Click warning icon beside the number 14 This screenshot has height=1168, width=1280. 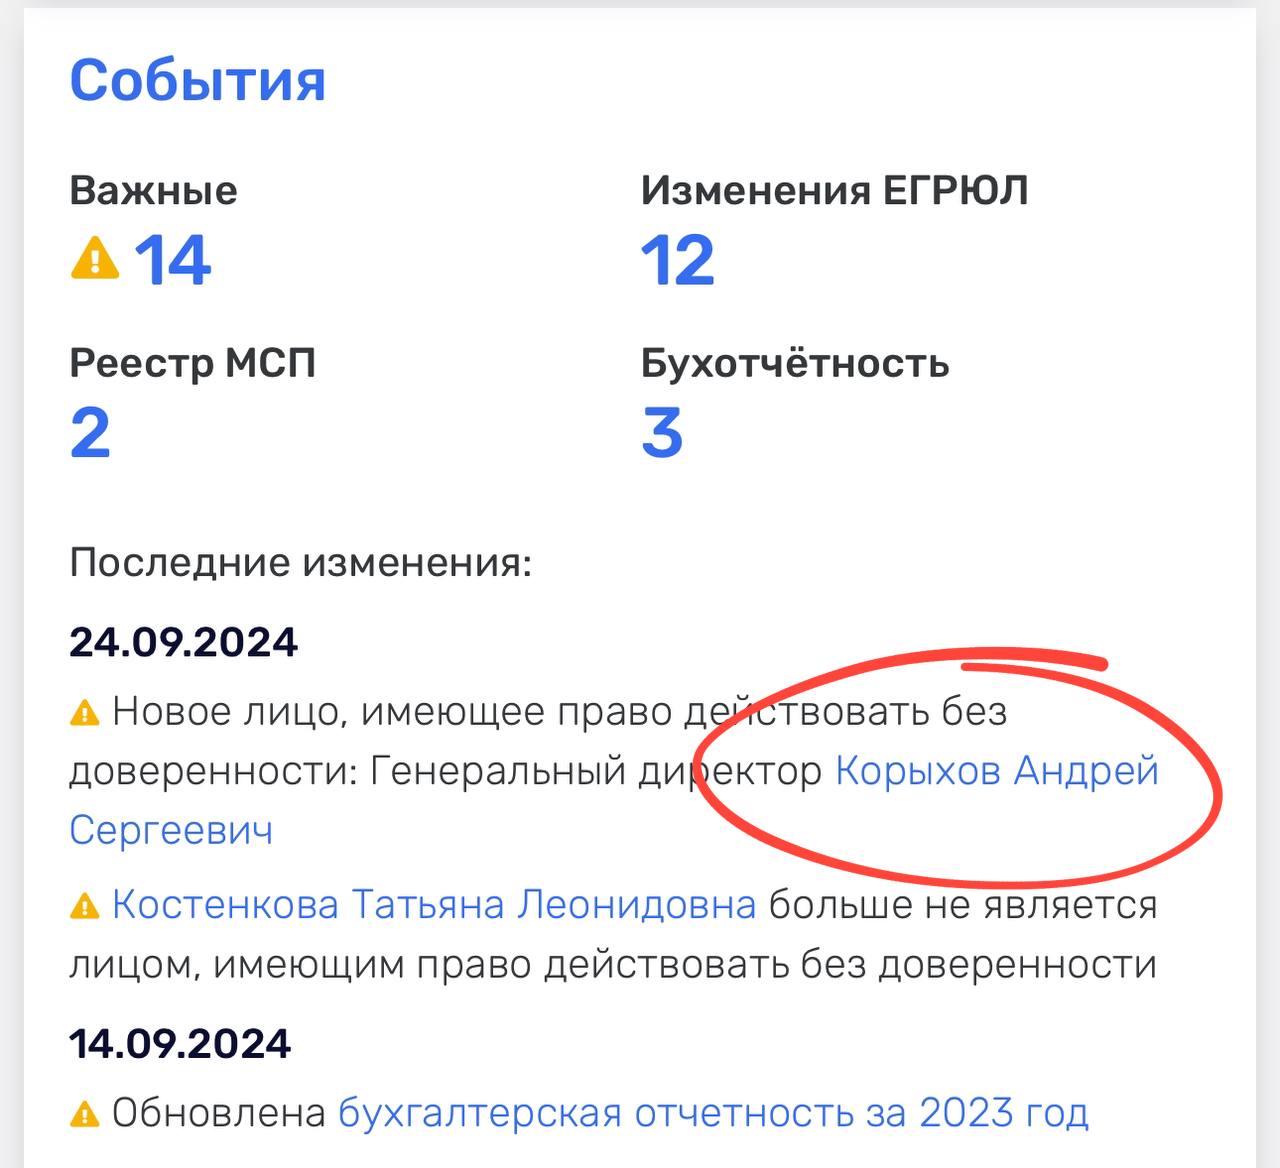coord(95,257)
